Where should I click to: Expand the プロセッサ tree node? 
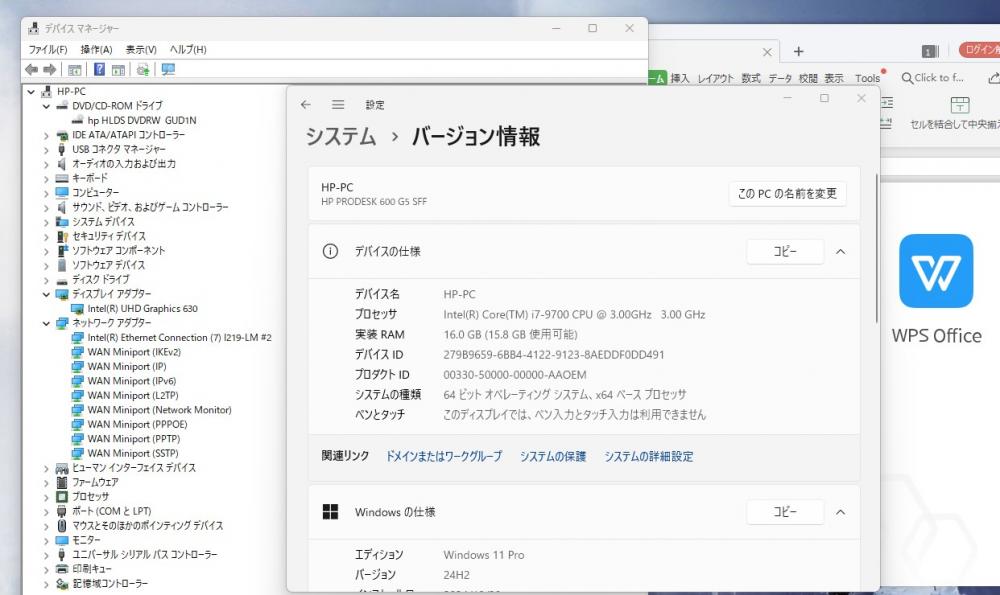(x=46, y=497)
